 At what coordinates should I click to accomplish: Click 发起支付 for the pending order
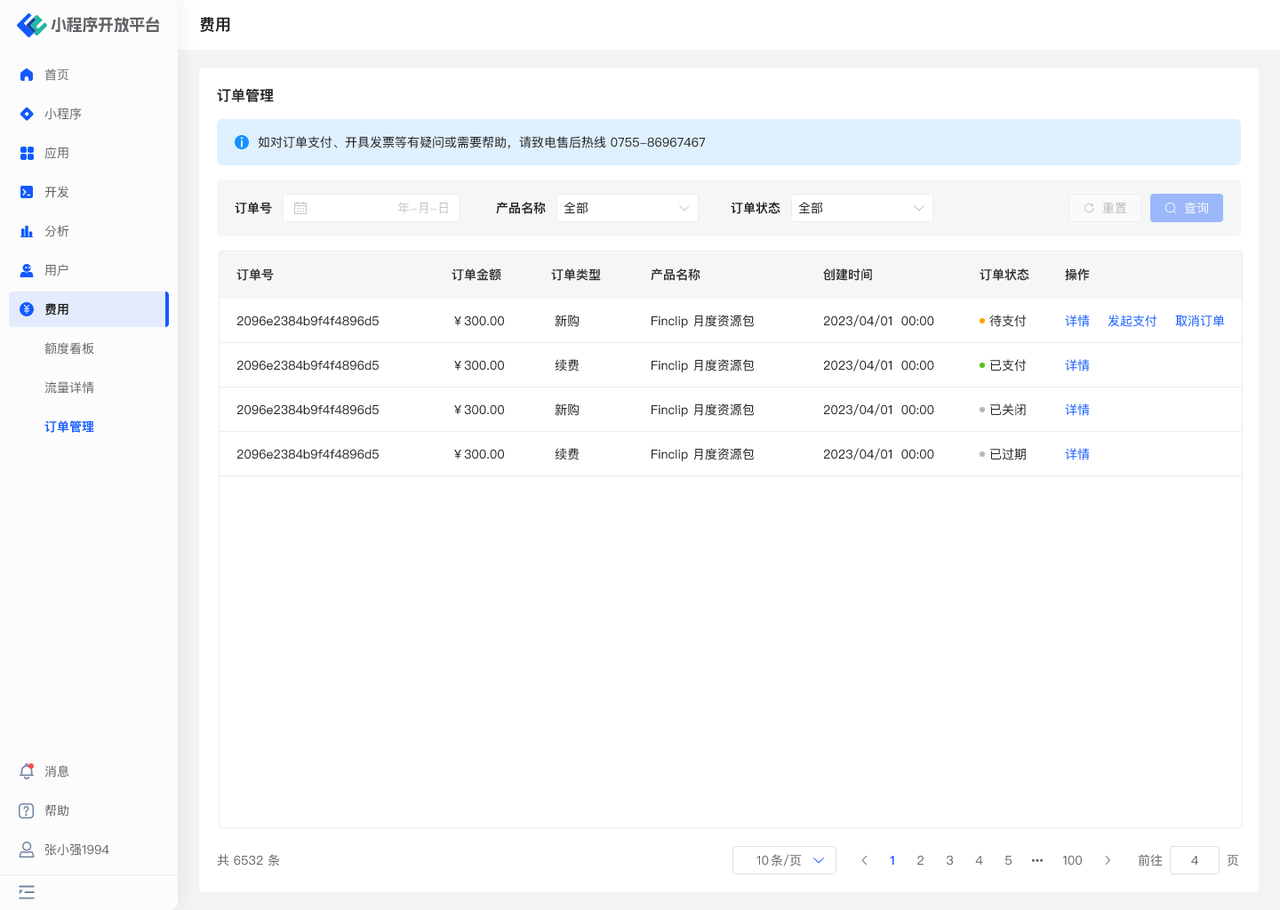point(1132,321)
